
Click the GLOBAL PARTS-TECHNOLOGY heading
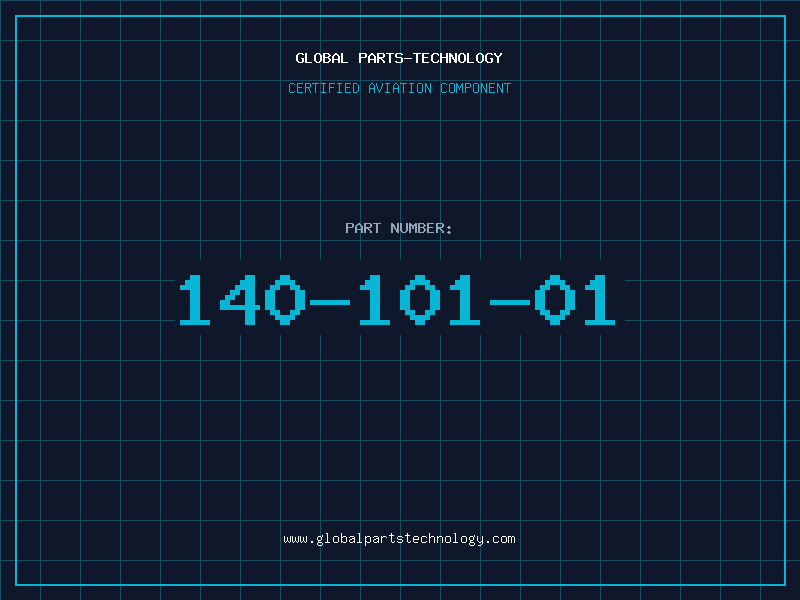pyautogui.click(x=399, y=58)
